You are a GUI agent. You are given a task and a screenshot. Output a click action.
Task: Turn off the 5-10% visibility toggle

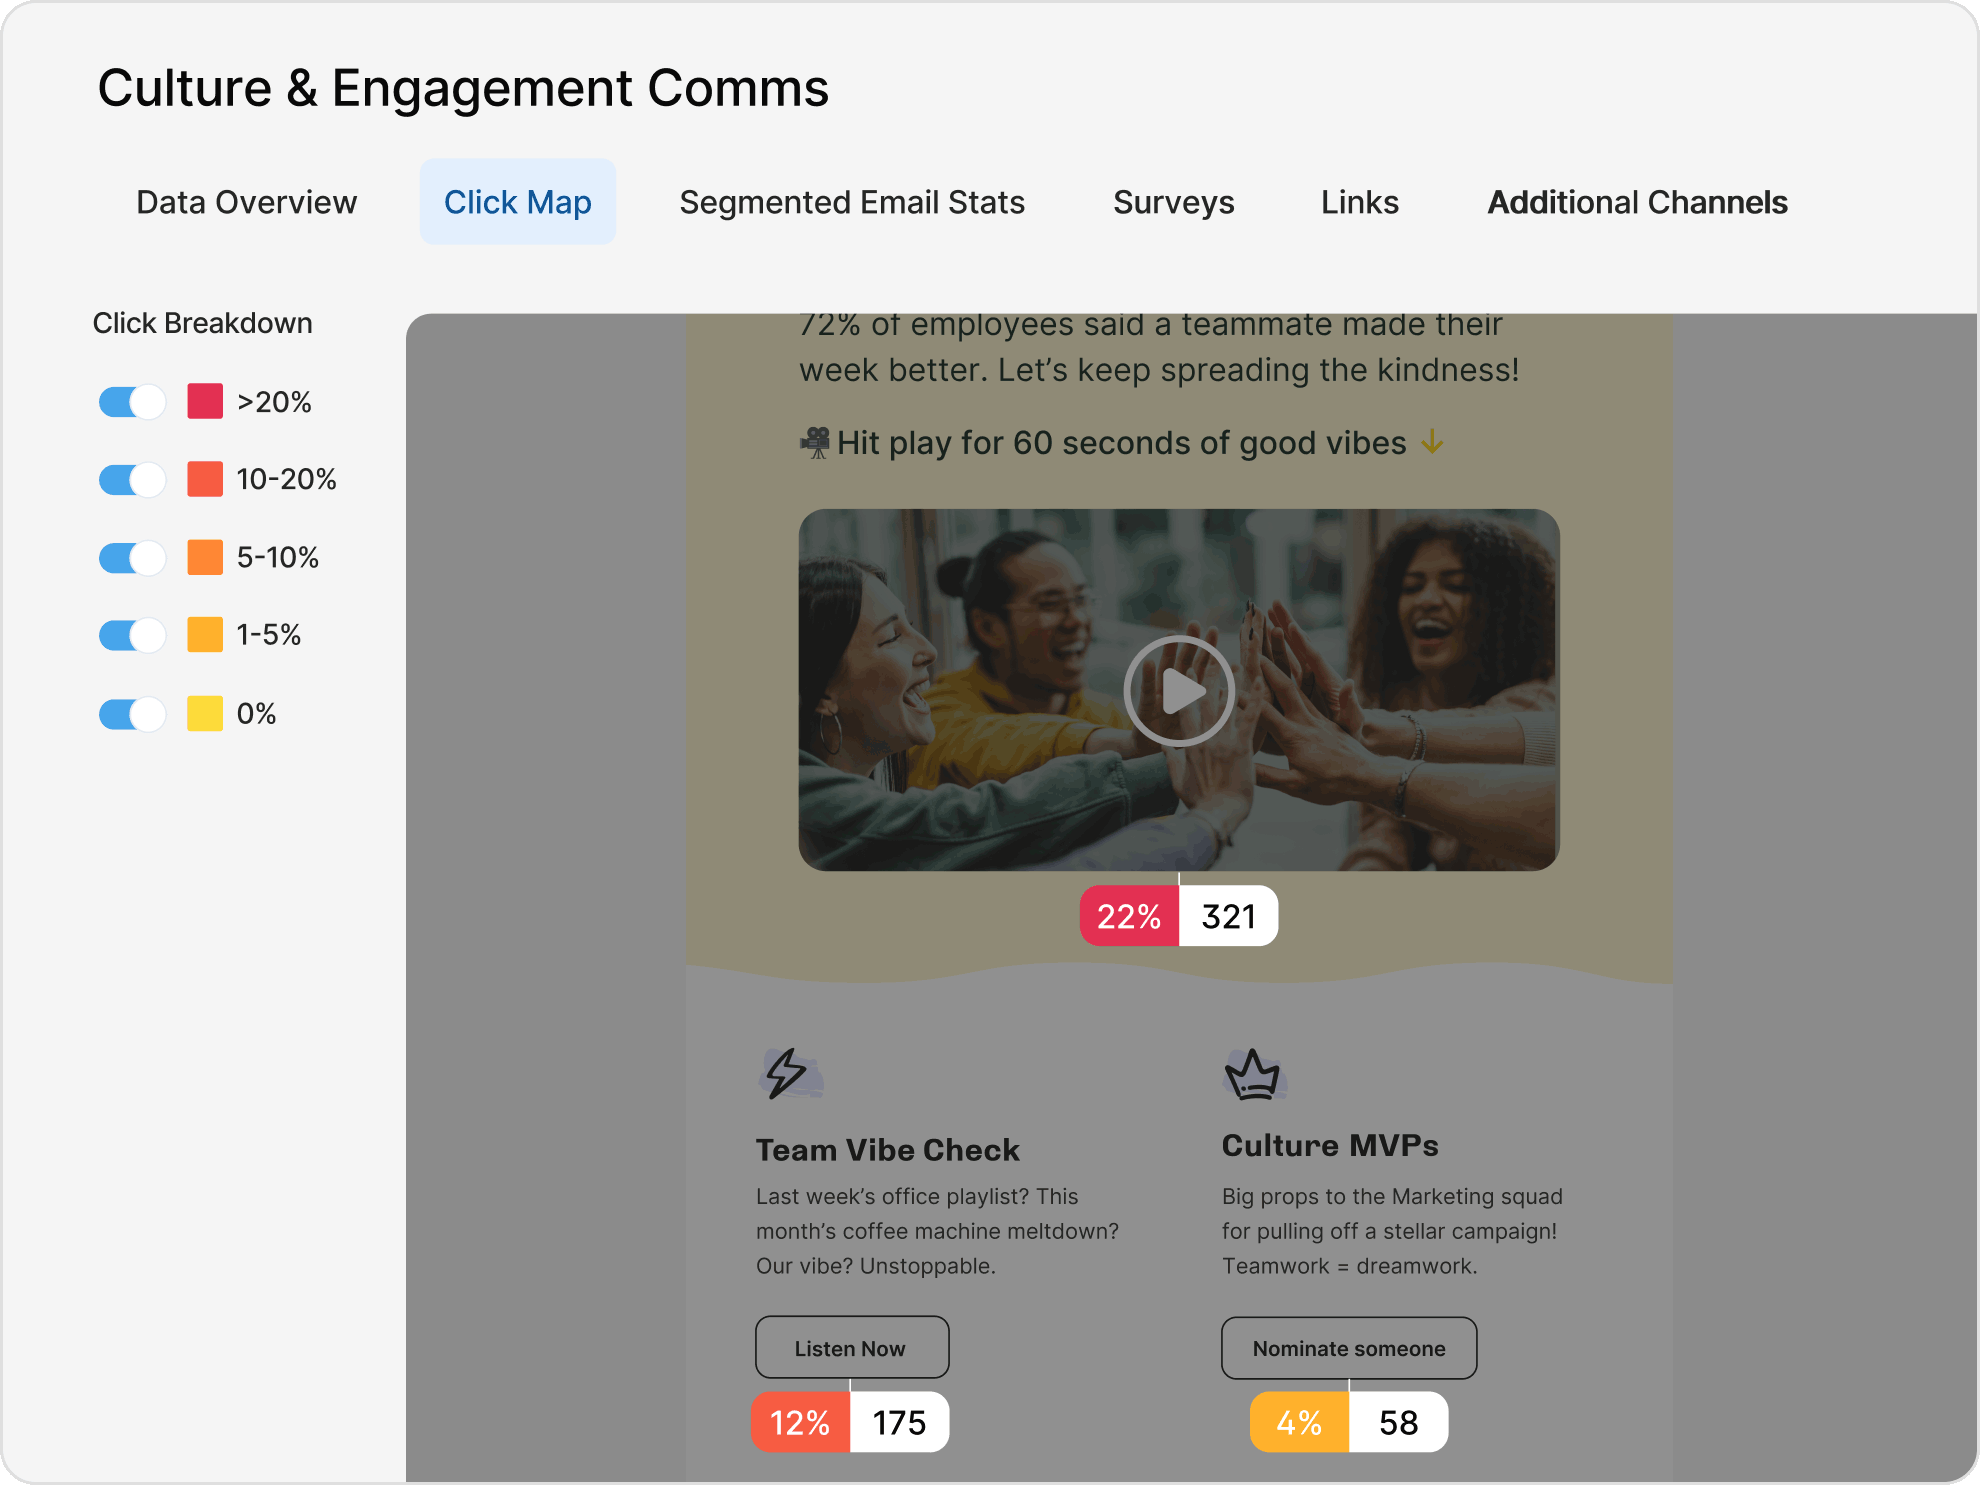131,557
